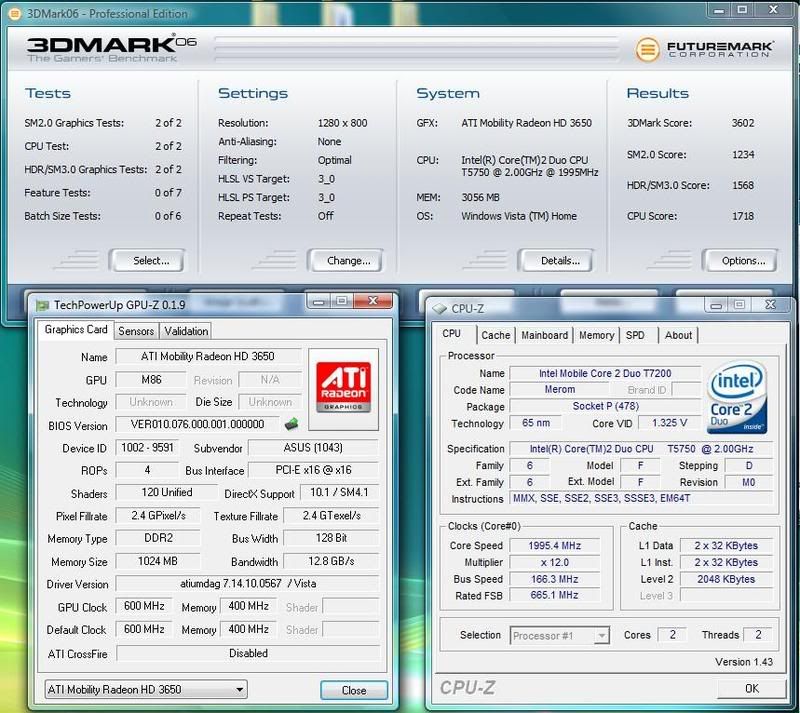800x713 pixels.
Task: Click the Subvendor ASUS (1043) field
Action: click(313, 448)
